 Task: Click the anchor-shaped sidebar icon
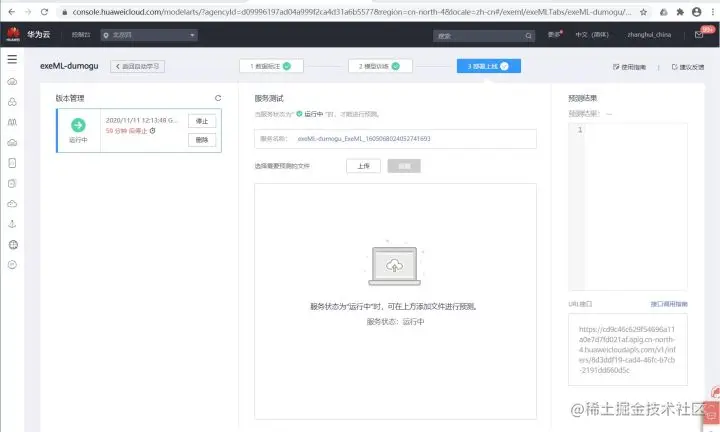tap(12, 224)
